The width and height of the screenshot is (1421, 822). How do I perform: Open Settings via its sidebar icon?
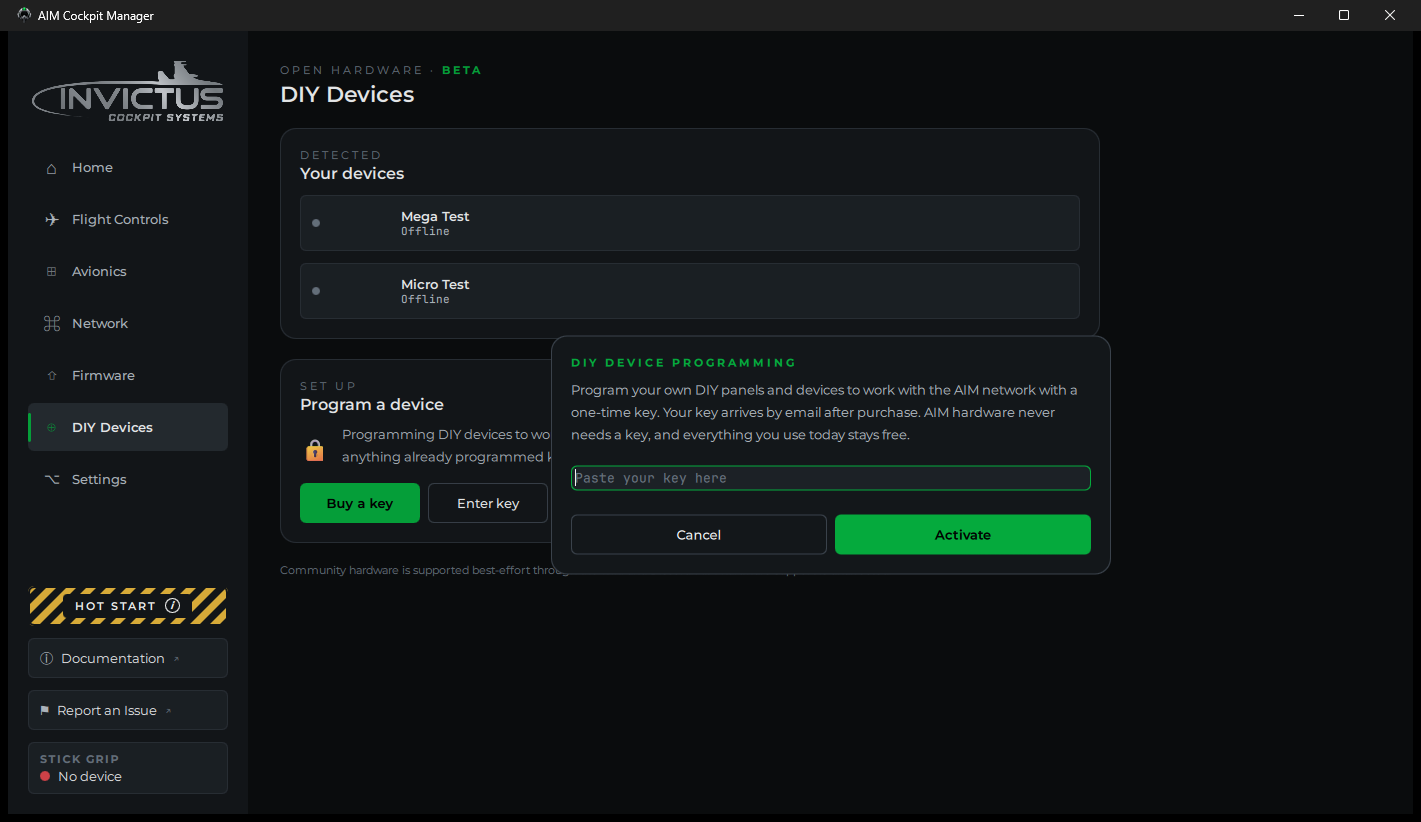52,480
